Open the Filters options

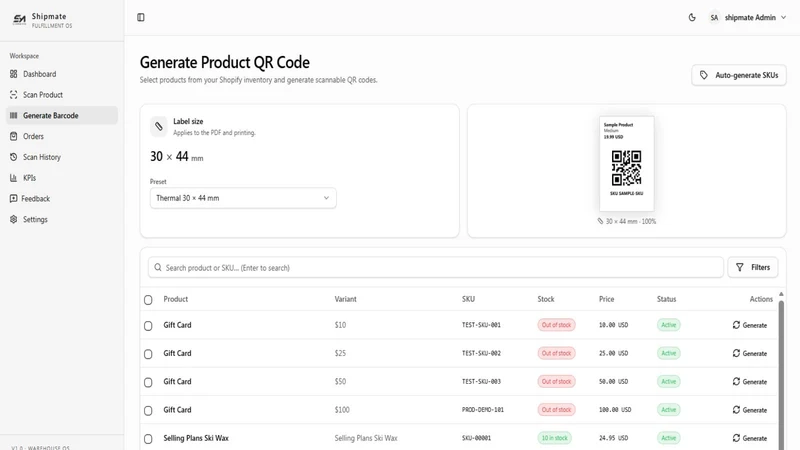tap(753, 267)
